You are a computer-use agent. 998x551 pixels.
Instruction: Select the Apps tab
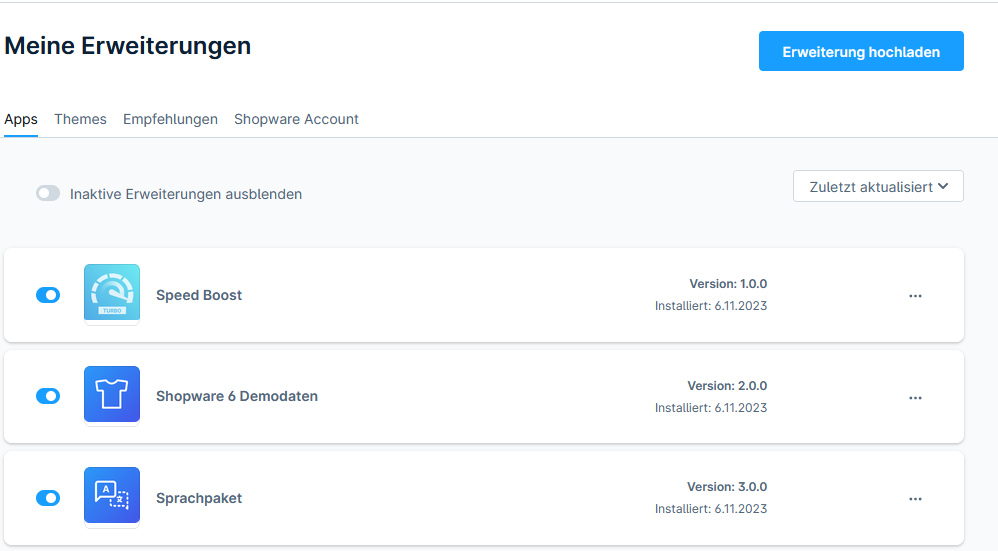pyautogui.click(x=21, y=119)
